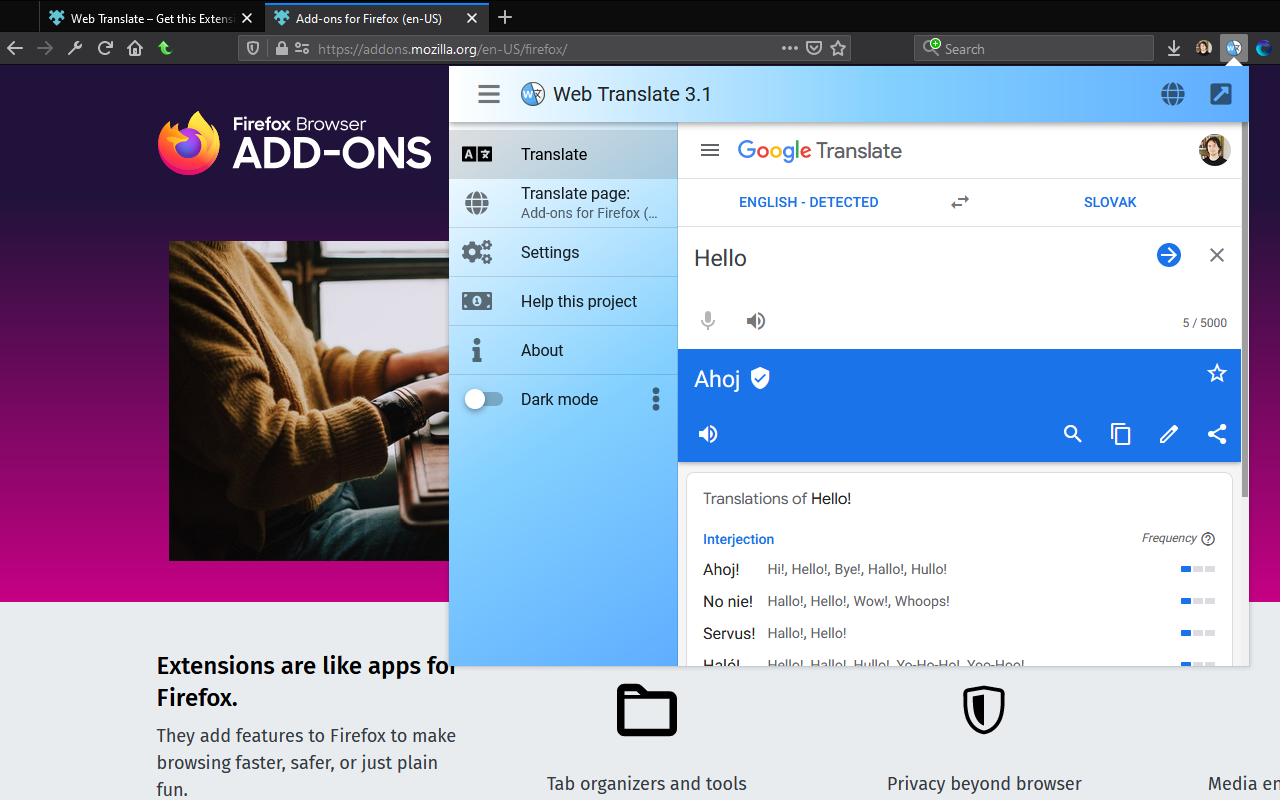
Task: Clear the source text with X
Action: coord(1217,255)
